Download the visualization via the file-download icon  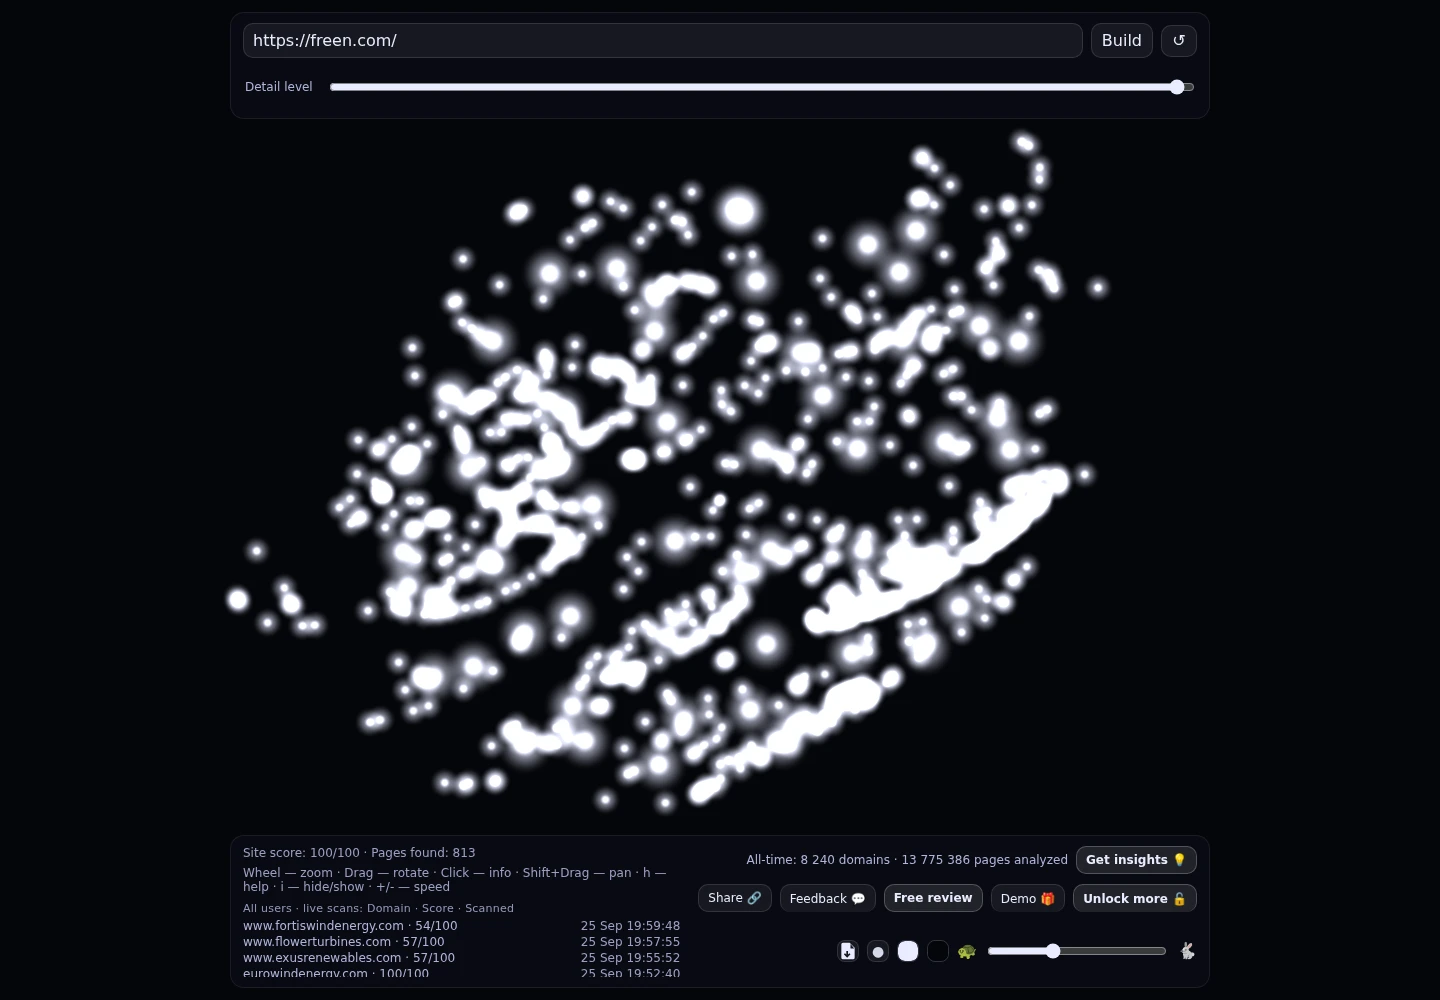coord(848,951)
